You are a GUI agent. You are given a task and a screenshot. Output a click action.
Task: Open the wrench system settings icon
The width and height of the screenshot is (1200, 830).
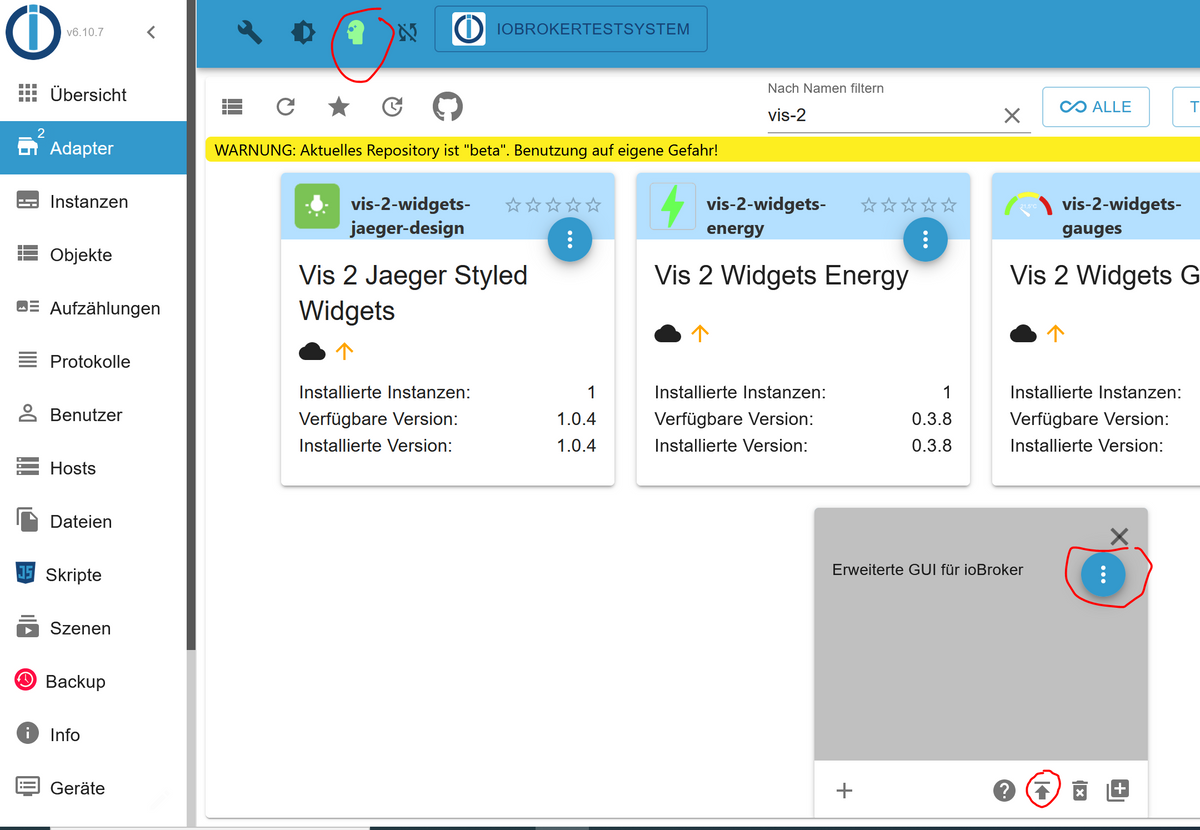coord(249,32)
